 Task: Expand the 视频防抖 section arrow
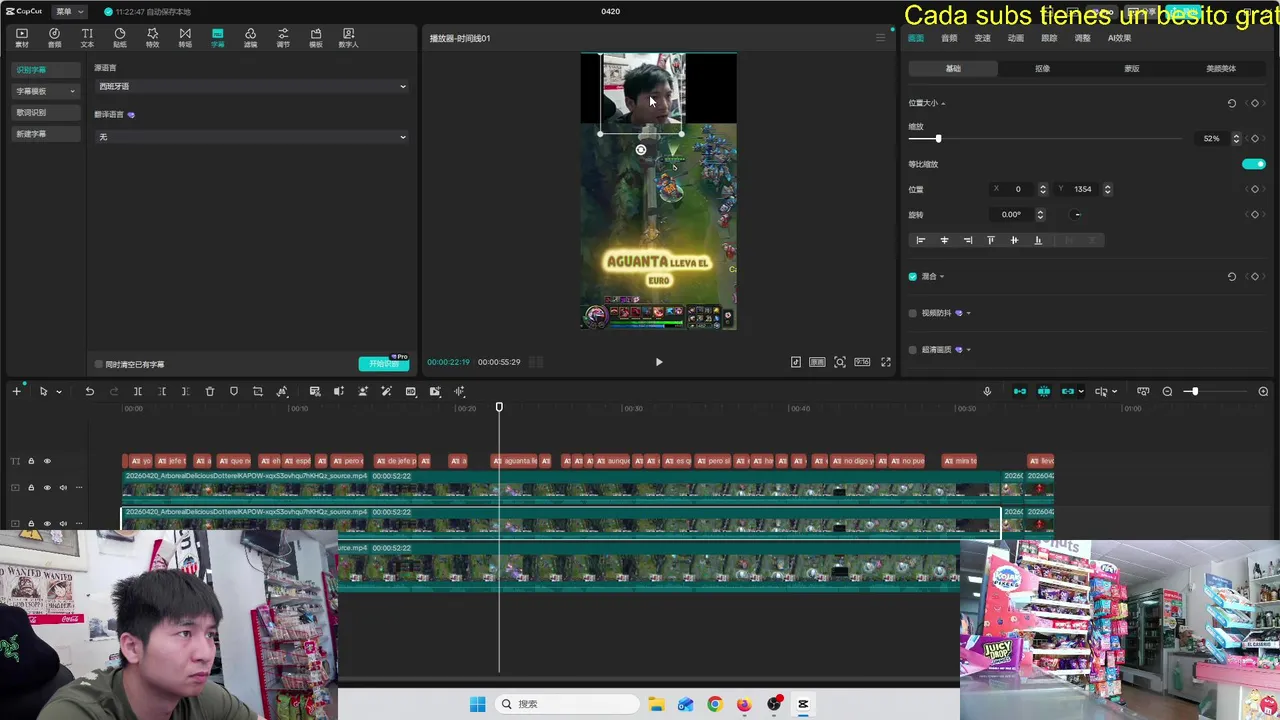click(968, 313)
